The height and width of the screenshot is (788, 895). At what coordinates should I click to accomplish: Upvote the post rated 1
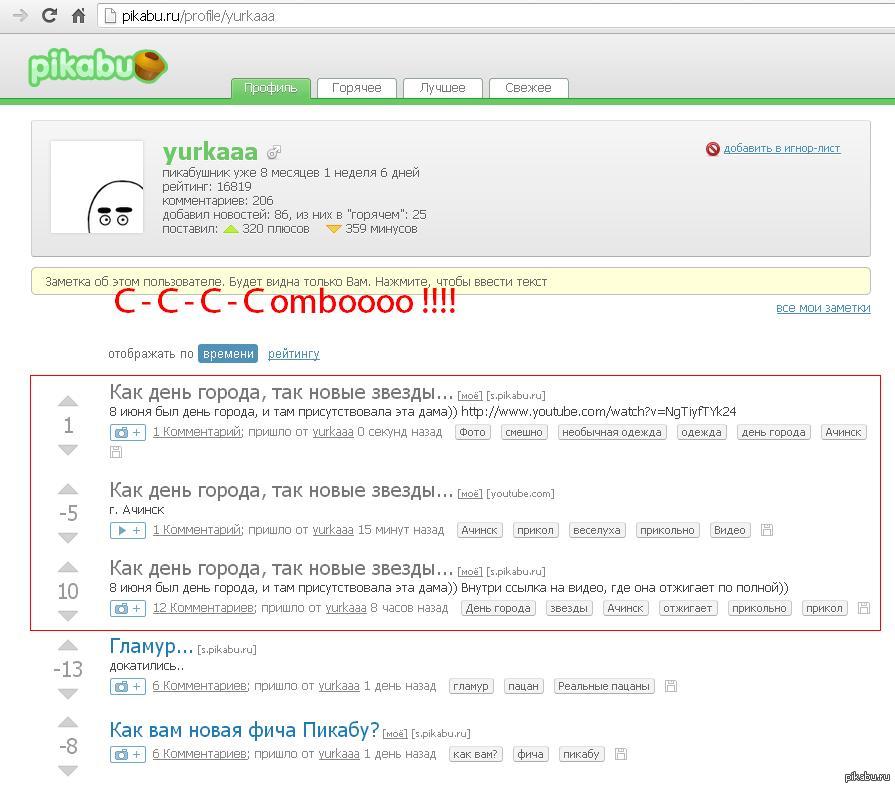tap(68, 403)
